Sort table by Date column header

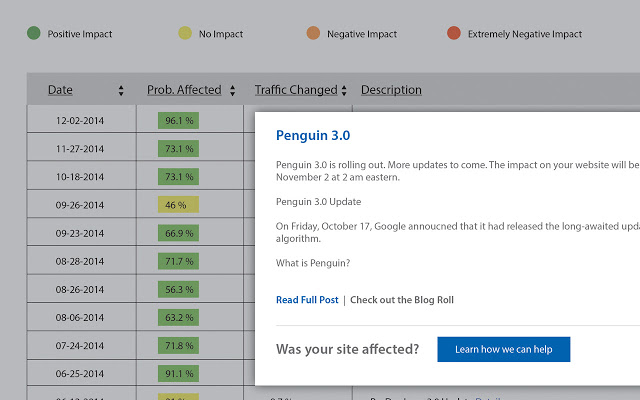point(60,90)
